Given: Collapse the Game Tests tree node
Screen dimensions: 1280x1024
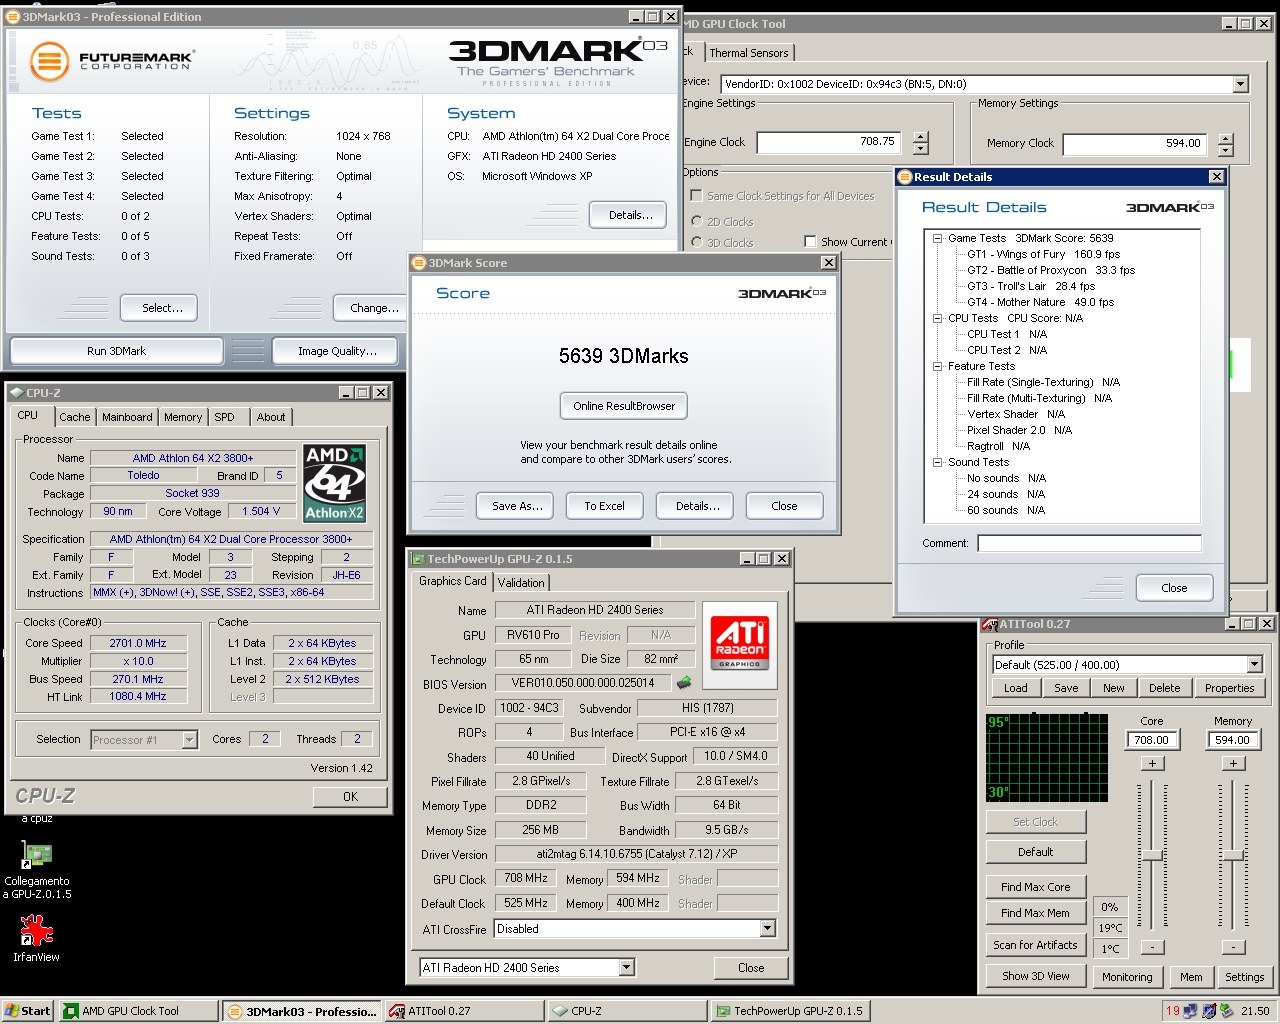Looking at the screenshot, I should coord(937,238).
